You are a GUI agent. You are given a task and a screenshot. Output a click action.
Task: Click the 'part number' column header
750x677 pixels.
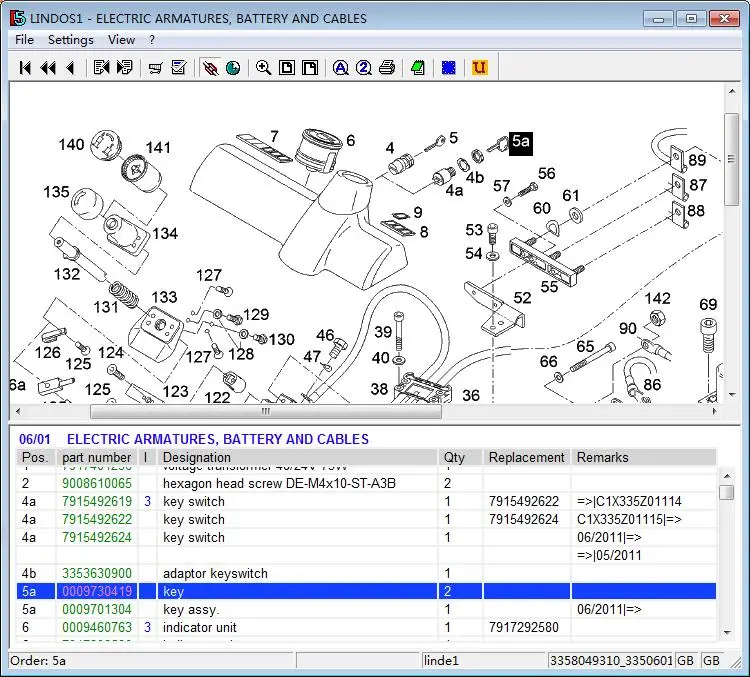(x=97, y=458)
